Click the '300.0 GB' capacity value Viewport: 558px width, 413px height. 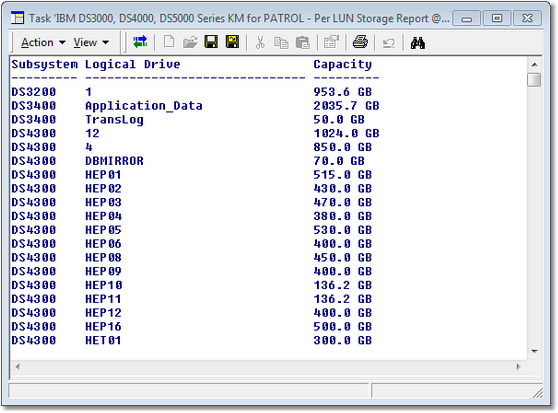click(343, 340)
